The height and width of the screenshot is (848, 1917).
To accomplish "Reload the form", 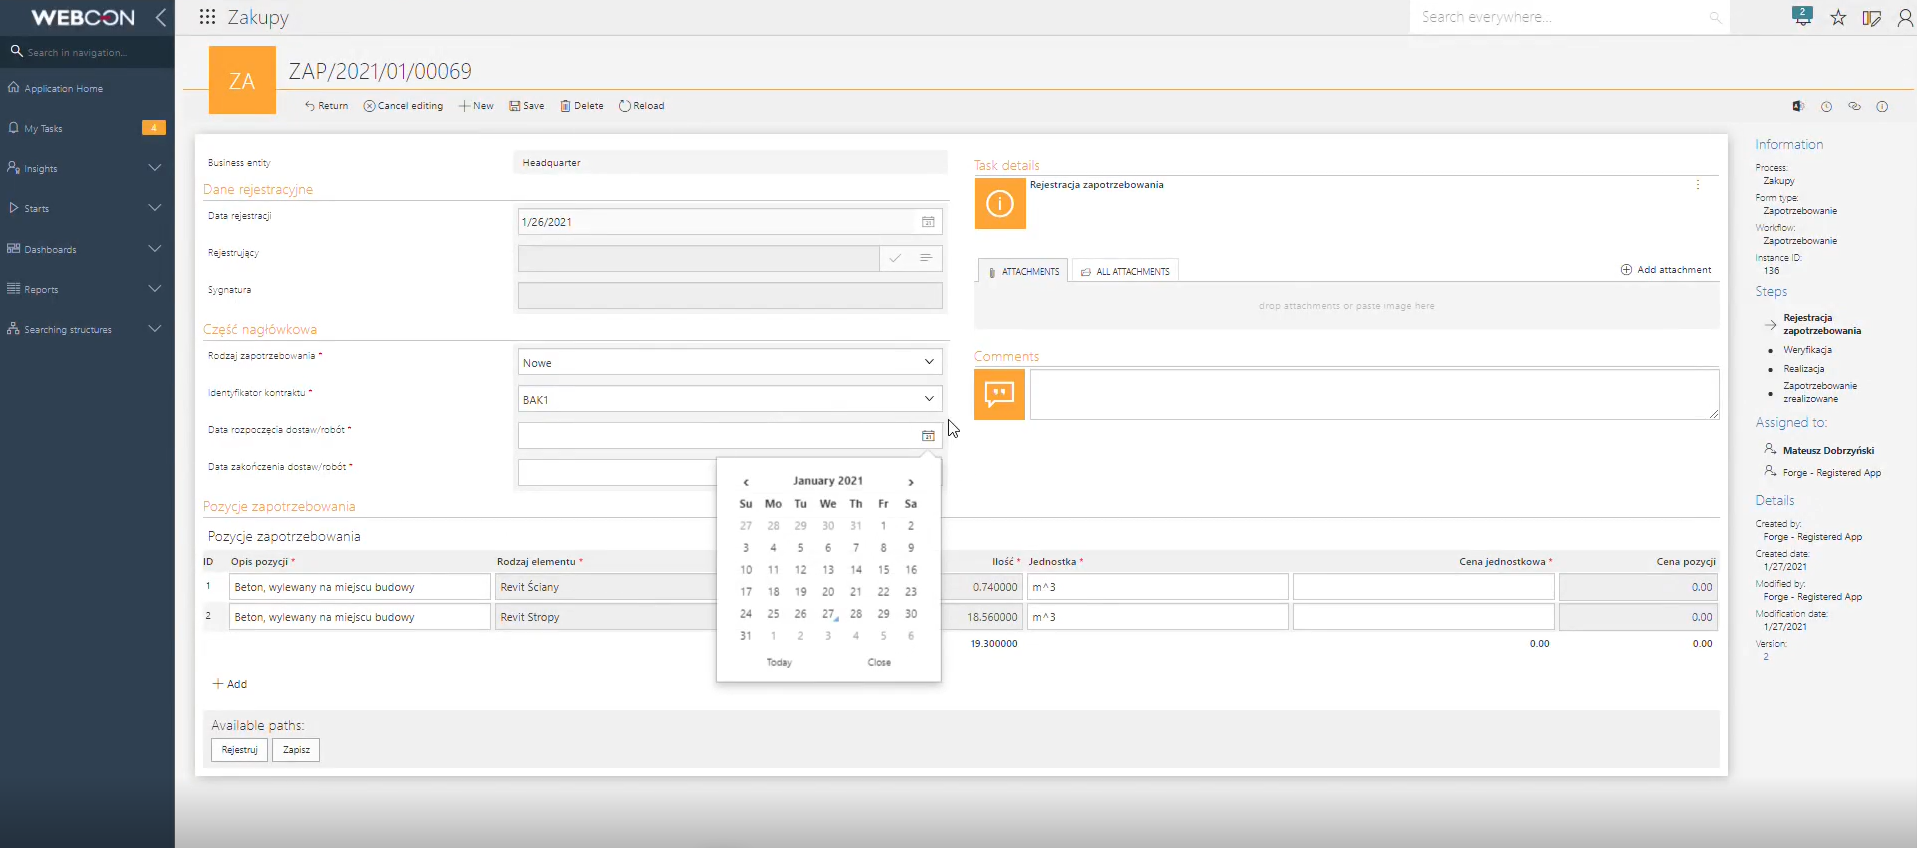I will pos(641,106).
